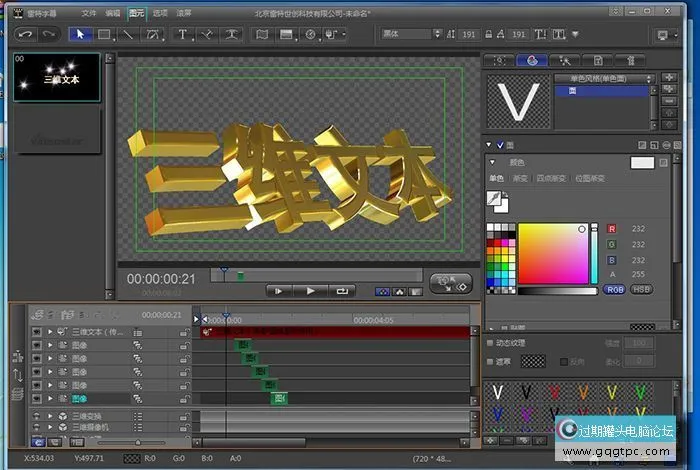The image size is (700, 470).
Task: Click the RGB color mode button
Action: [x=615, y=289]
